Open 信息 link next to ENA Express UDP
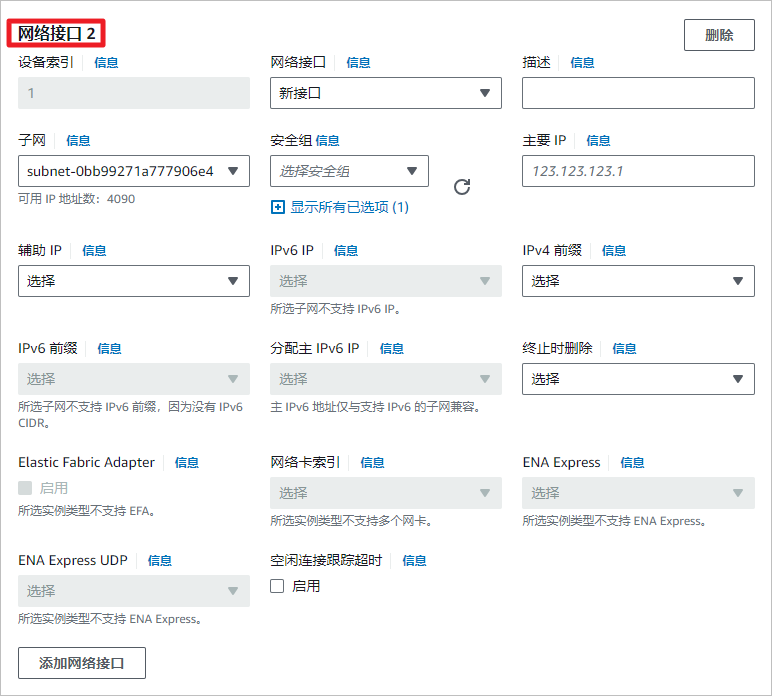The image size is (772, 696). [160, 560]
